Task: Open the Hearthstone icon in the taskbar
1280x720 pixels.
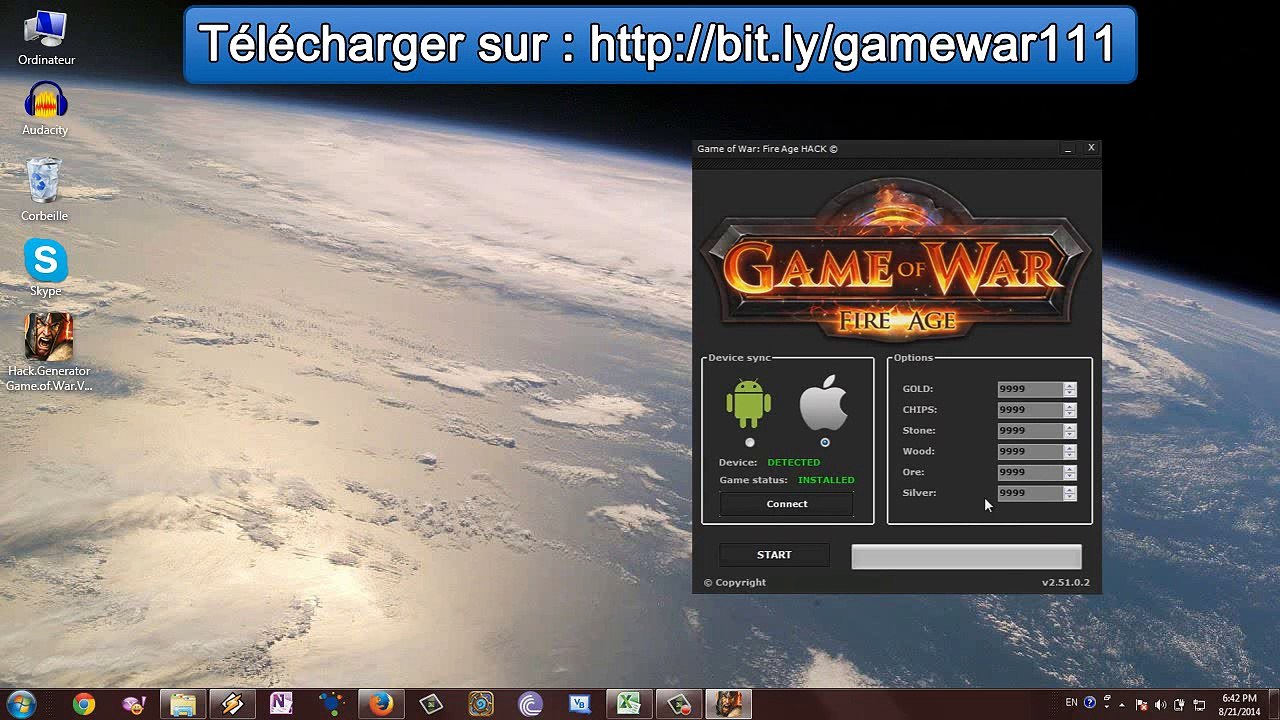Action: pos(481,705)
